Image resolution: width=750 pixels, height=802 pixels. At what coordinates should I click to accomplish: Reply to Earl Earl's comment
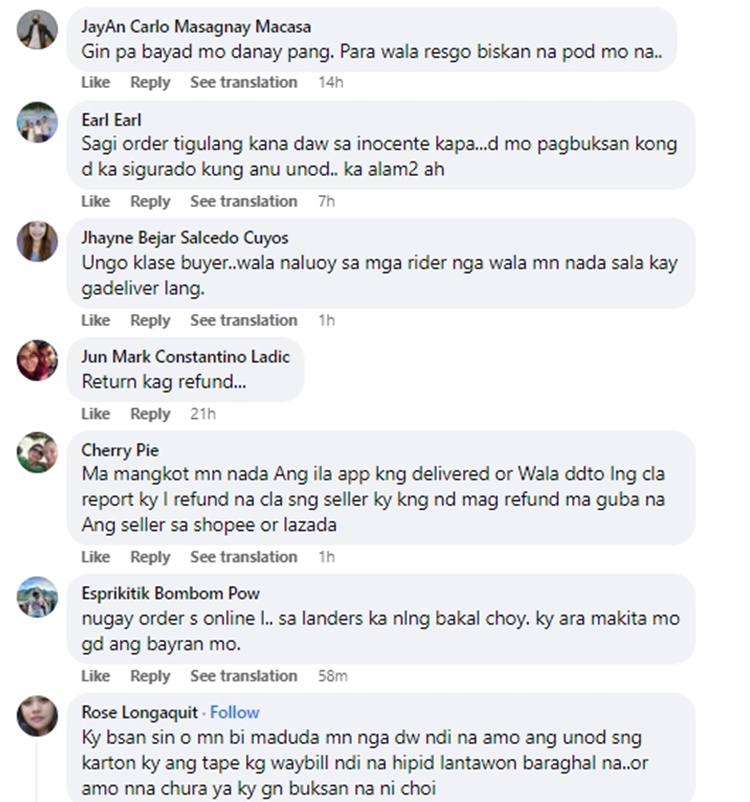click(150, 202)
